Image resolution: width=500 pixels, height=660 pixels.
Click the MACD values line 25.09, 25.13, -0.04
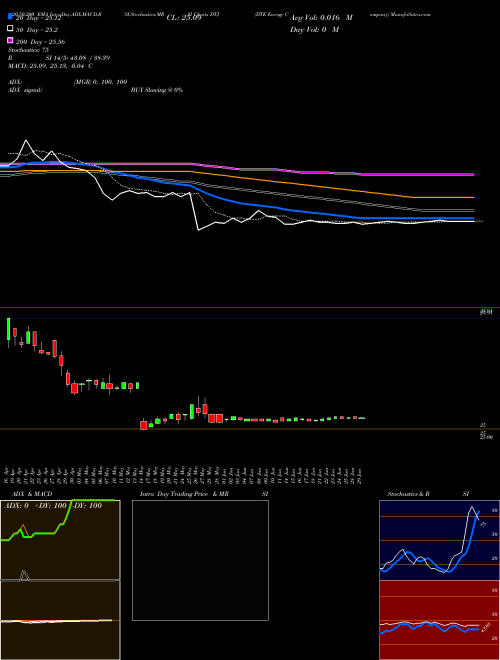tap(51, 66)
